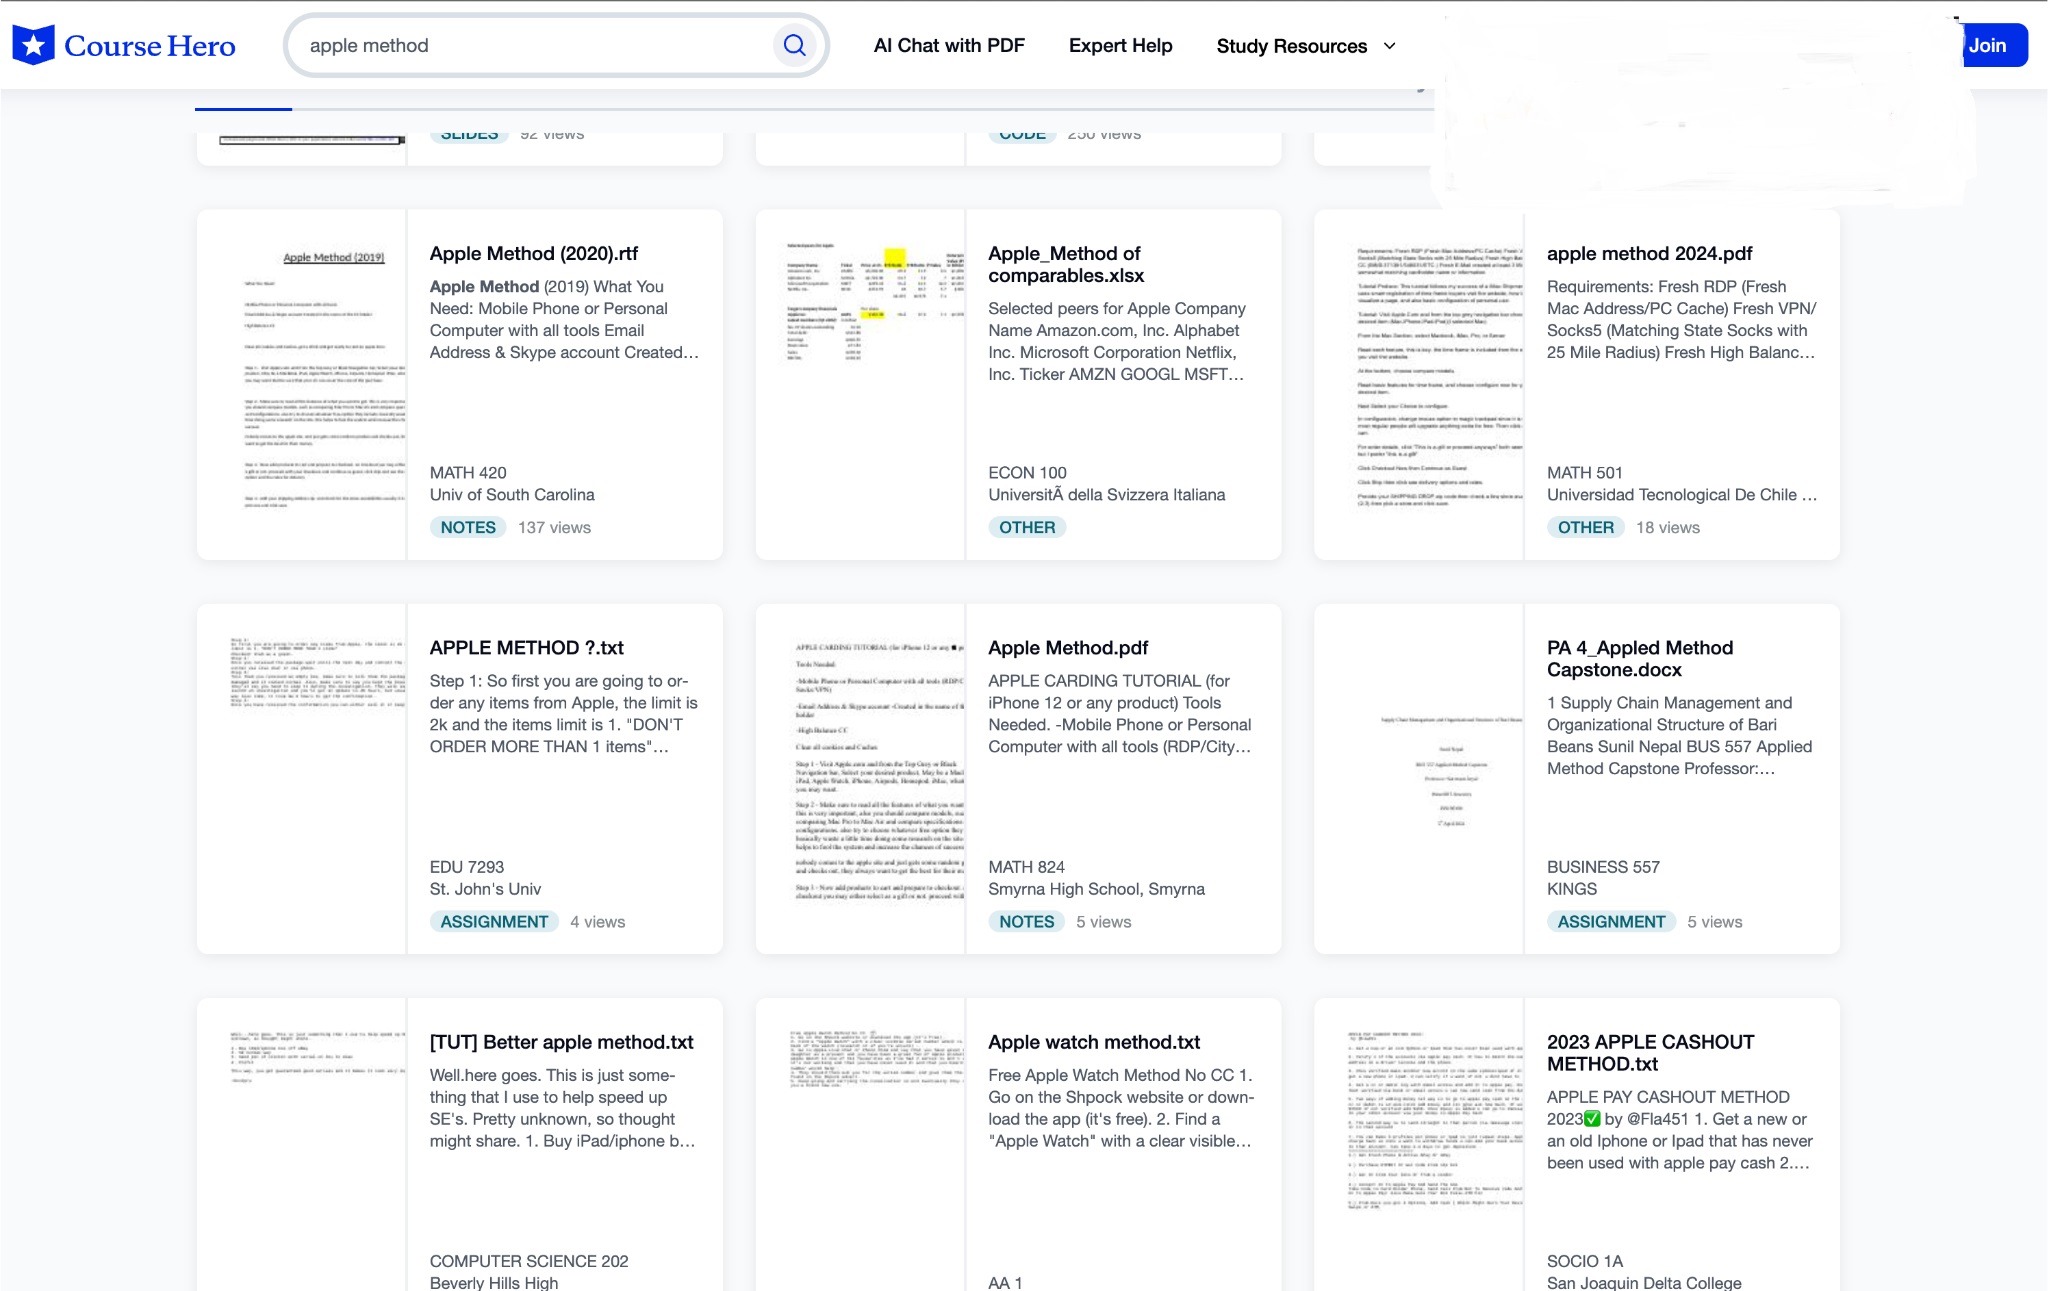This screenshot has height=1291, width=2048.
Task: Open the APPLE METHOD ?.txt document
Action: tap(526, 648)
